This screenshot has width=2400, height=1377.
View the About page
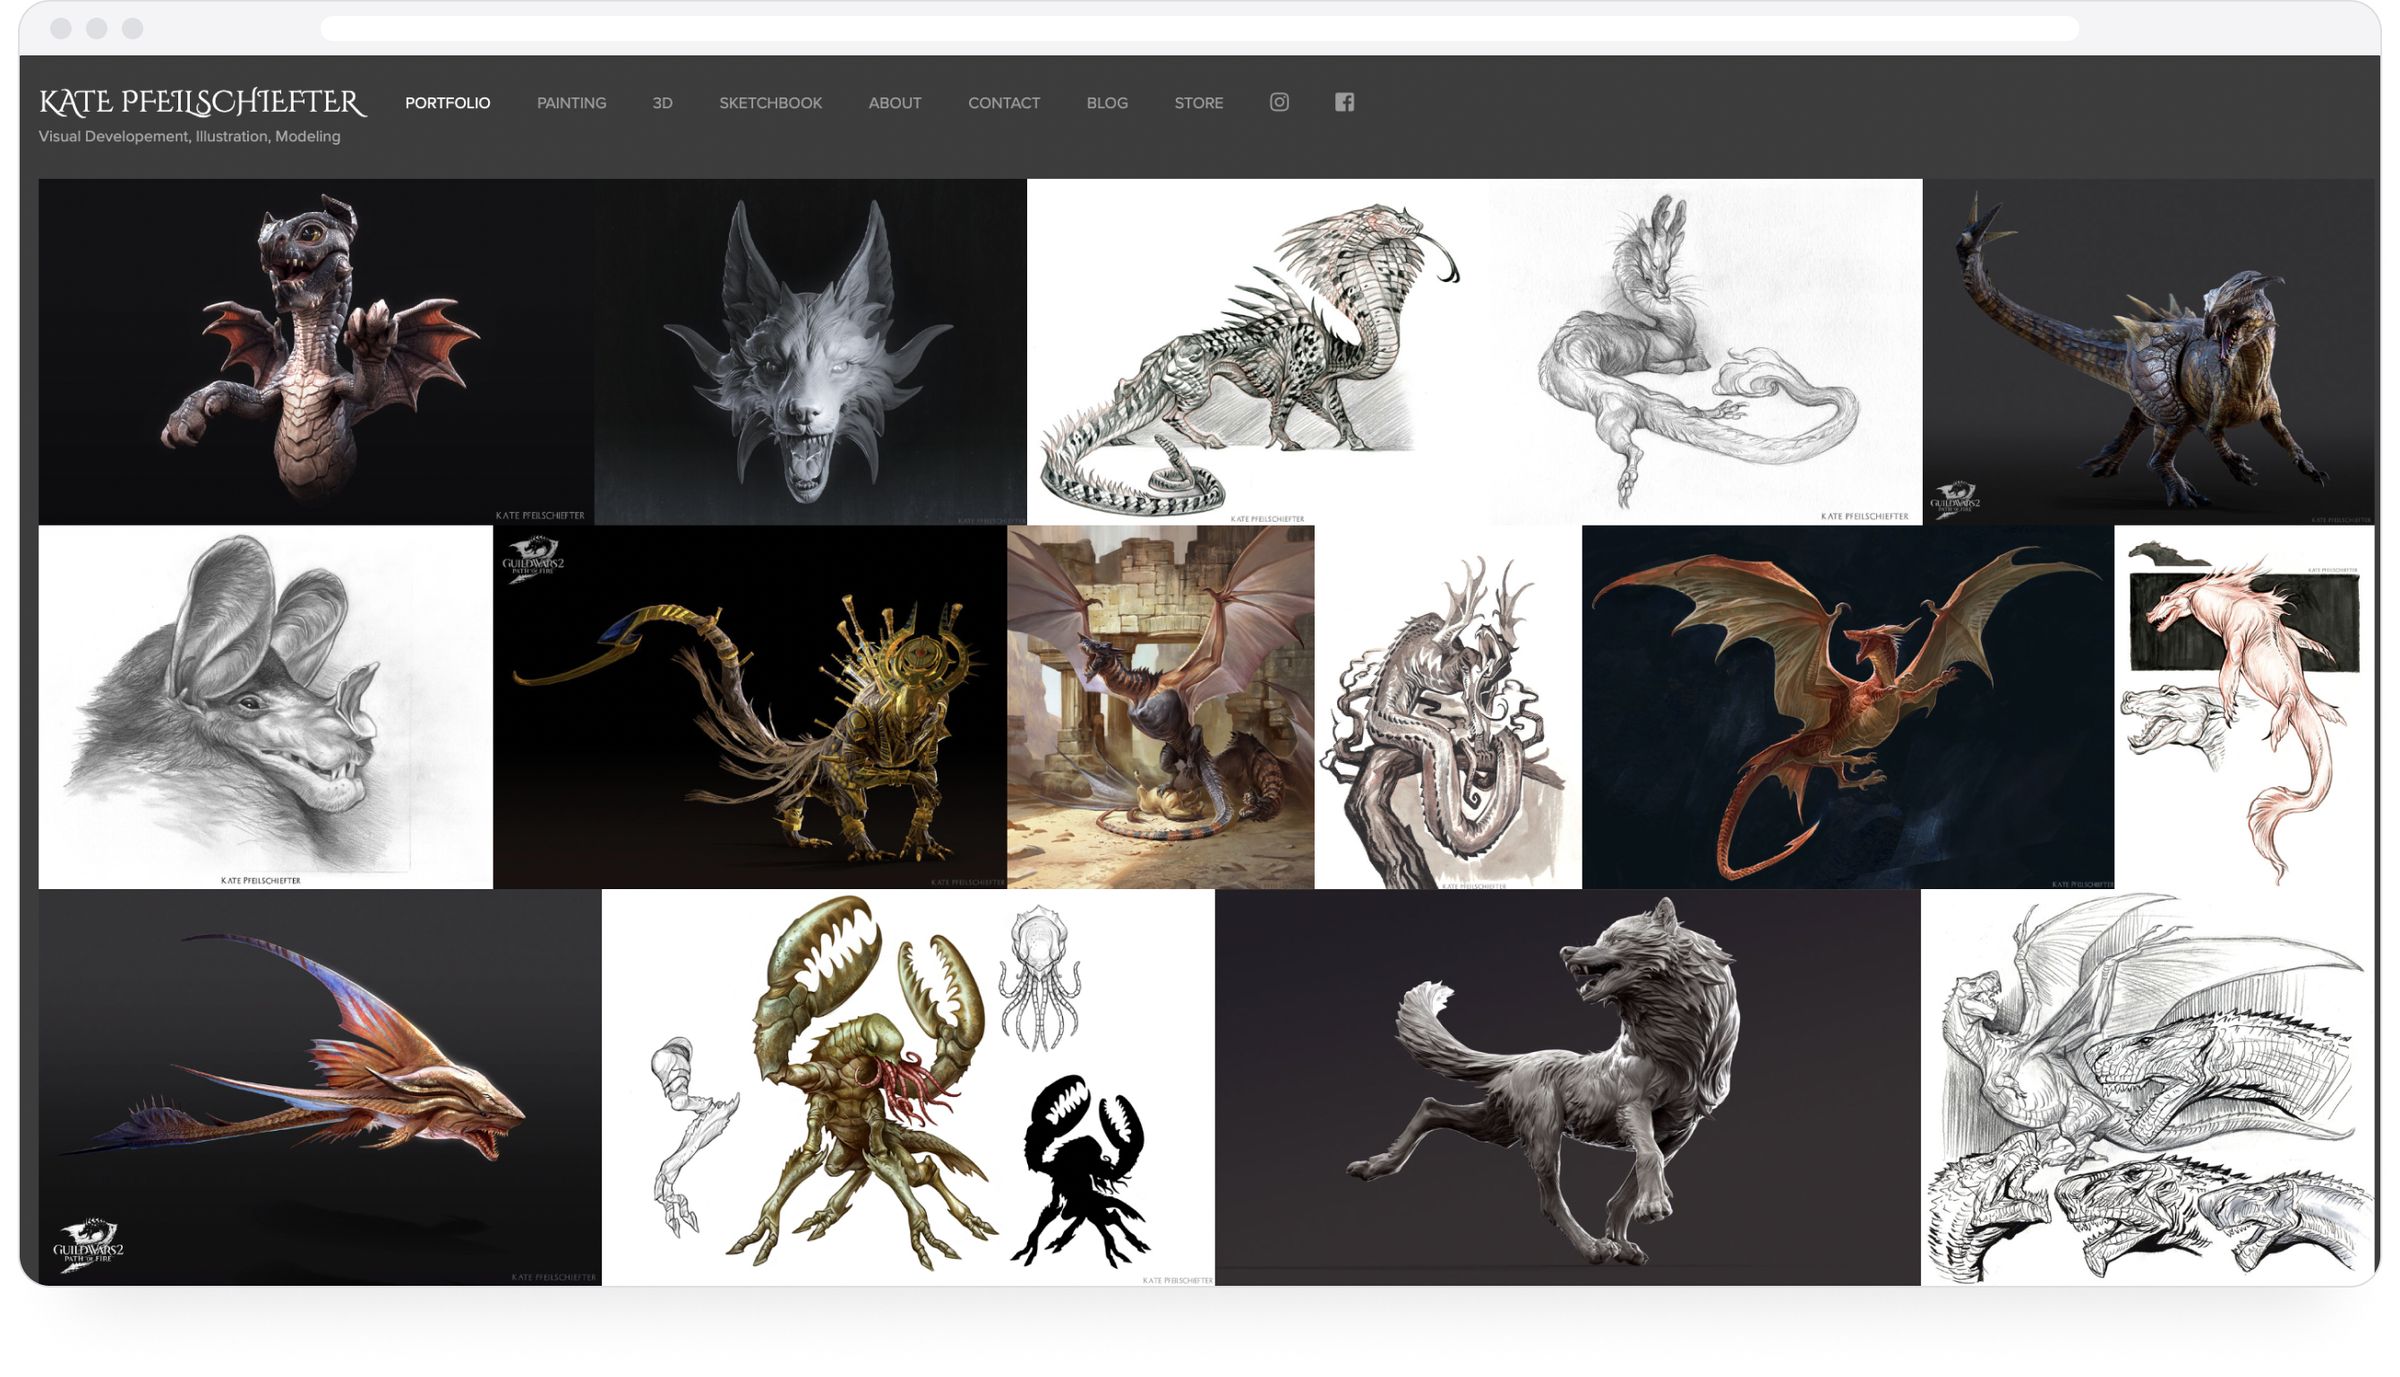point(895,102)
